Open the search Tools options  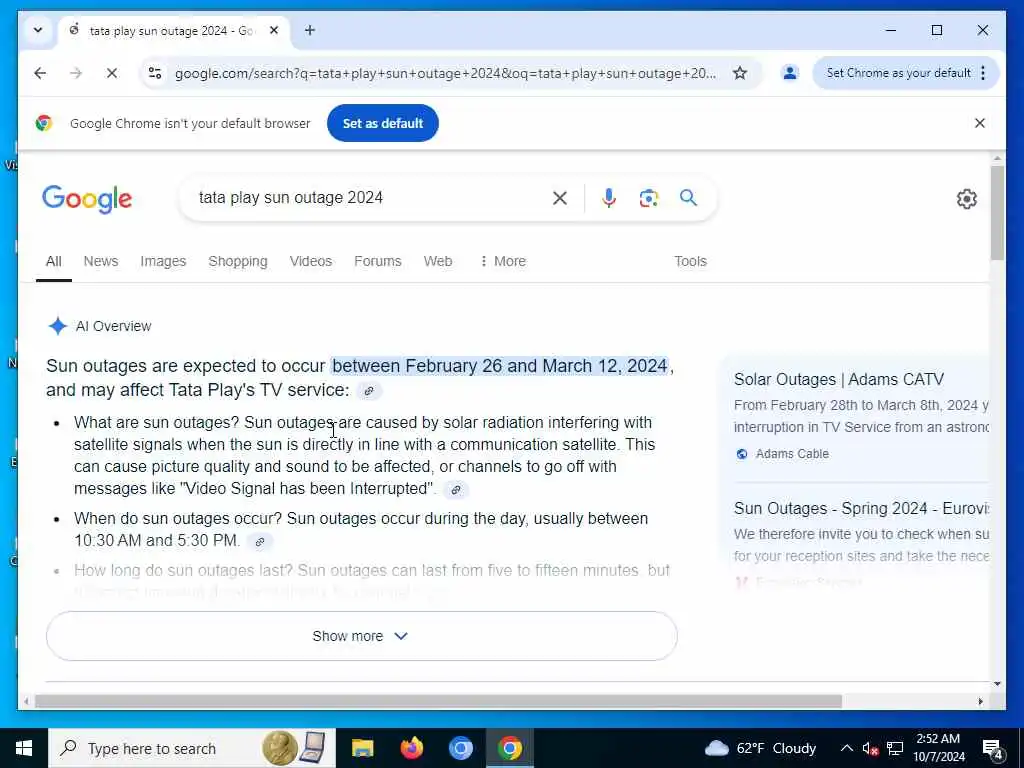click(x=690, y=261)
